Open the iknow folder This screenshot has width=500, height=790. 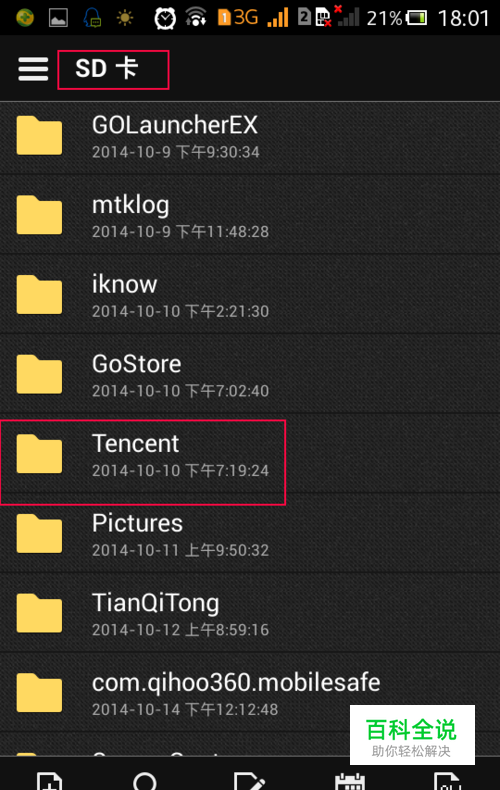(250, 295)
